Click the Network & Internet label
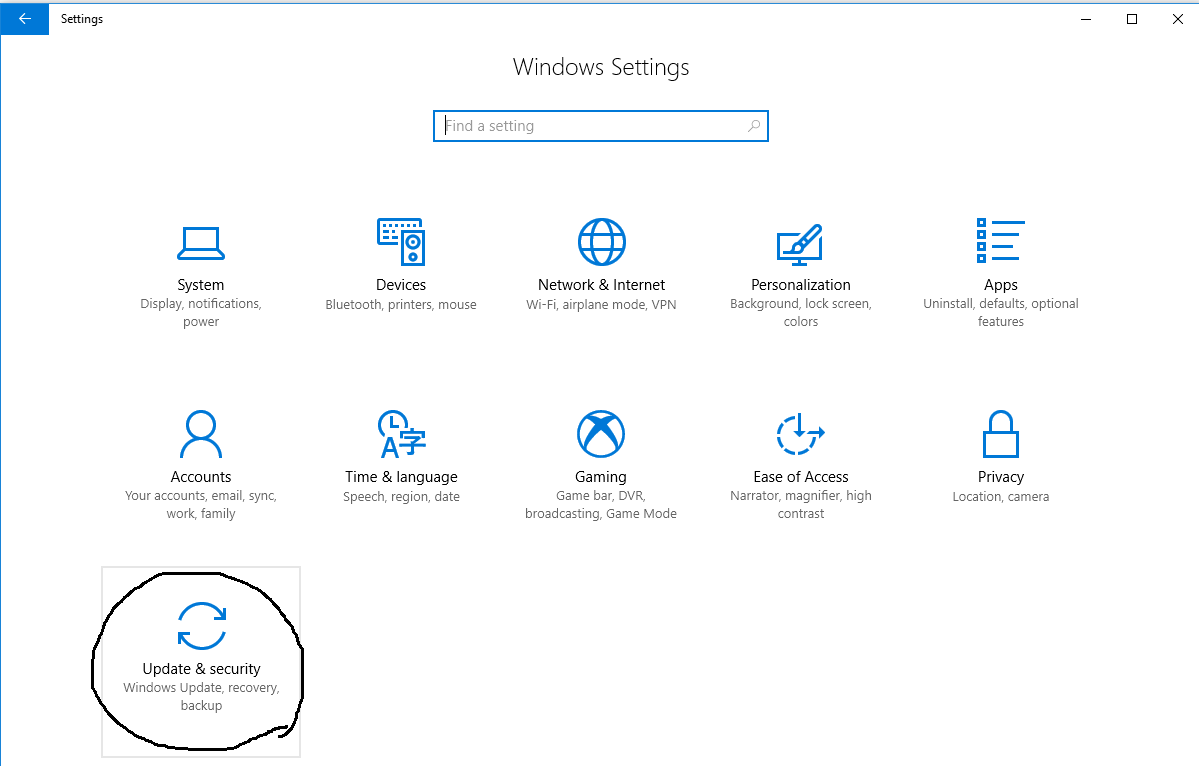This screenshot has width=1199, height=766. pos(601,285)
